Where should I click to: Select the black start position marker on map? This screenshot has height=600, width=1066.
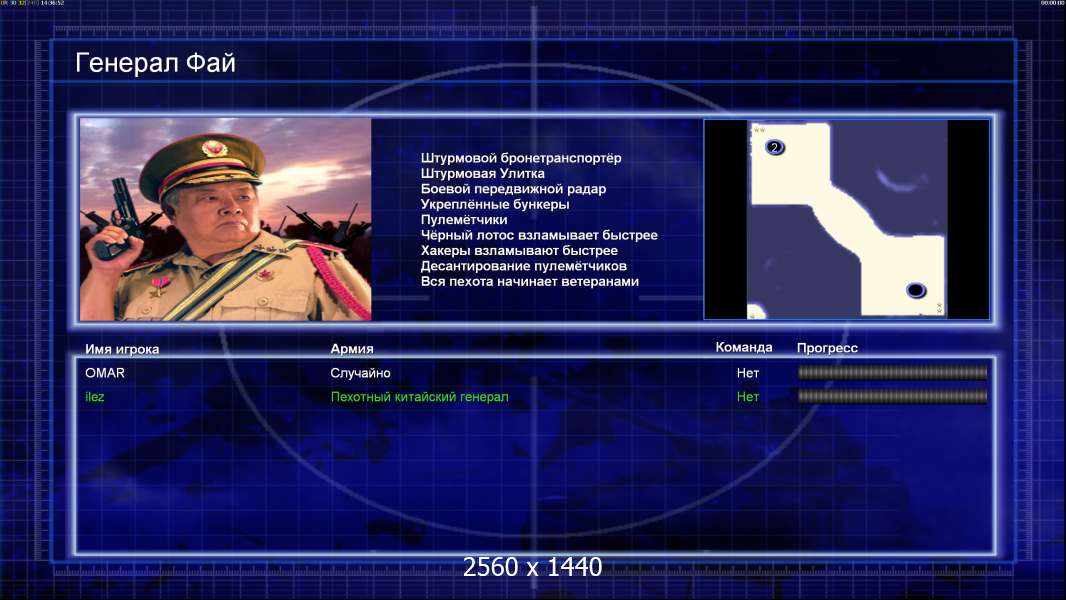[x=916, y=290]
